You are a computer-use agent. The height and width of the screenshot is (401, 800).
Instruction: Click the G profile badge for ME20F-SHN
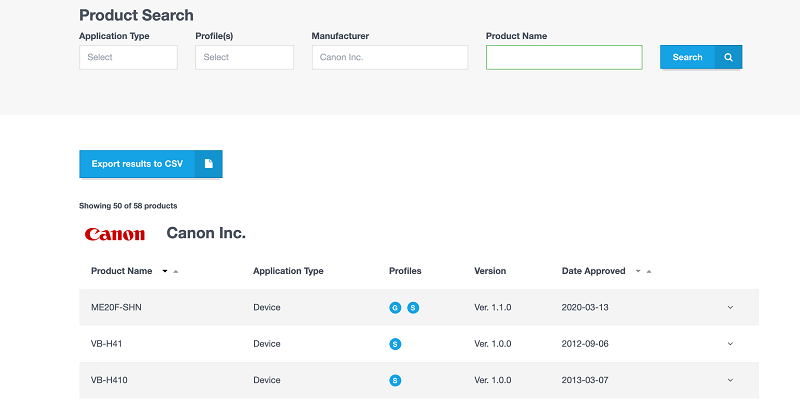click(395, 307)
